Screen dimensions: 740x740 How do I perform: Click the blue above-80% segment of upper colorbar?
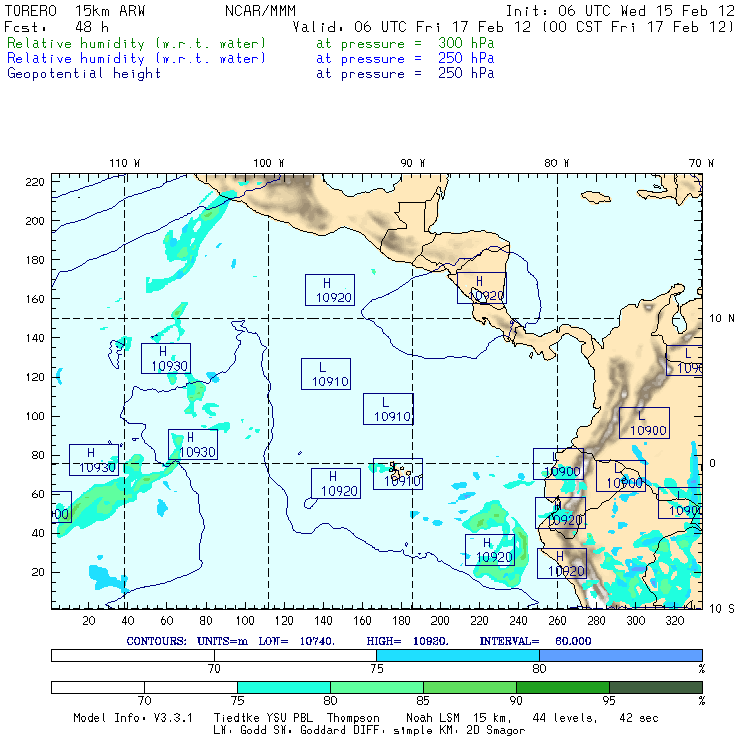[x=621, y=655]
